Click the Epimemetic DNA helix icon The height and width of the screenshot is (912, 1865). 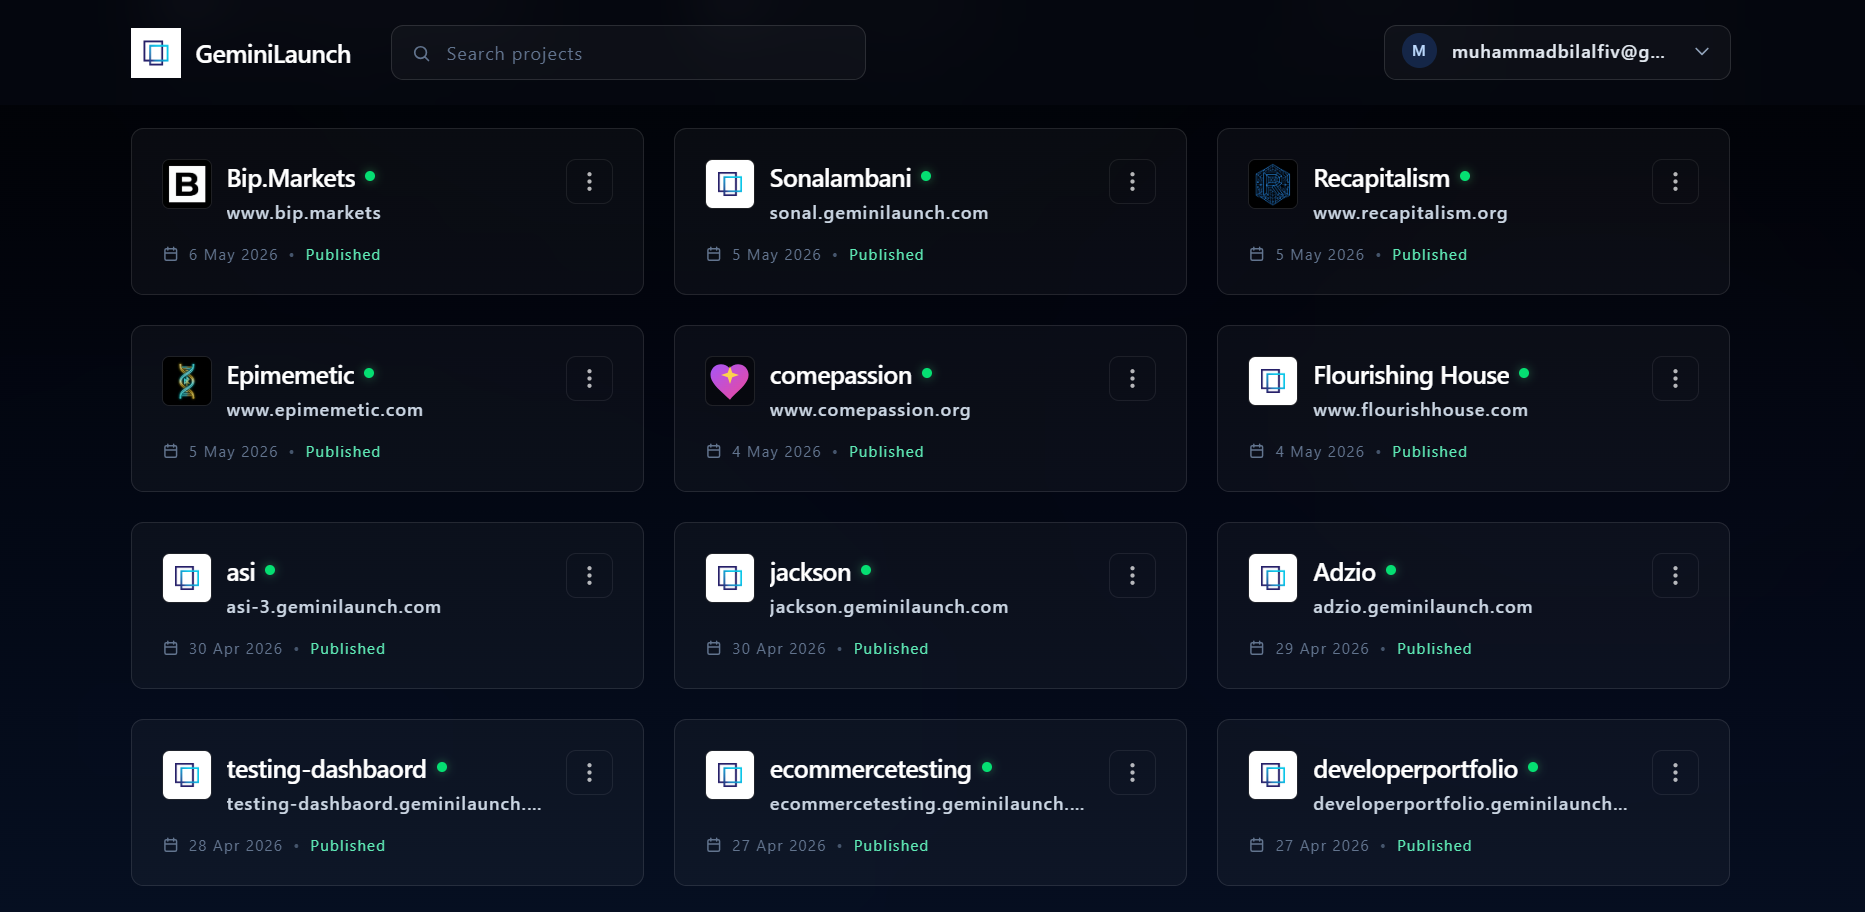coord(187,381)
